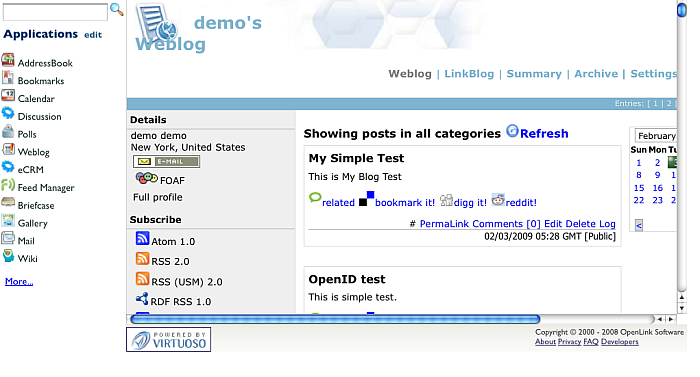The image size is (700, 377).
Task: Click the digg it icon
Action: pyautogui.click(x=446, y=200)
